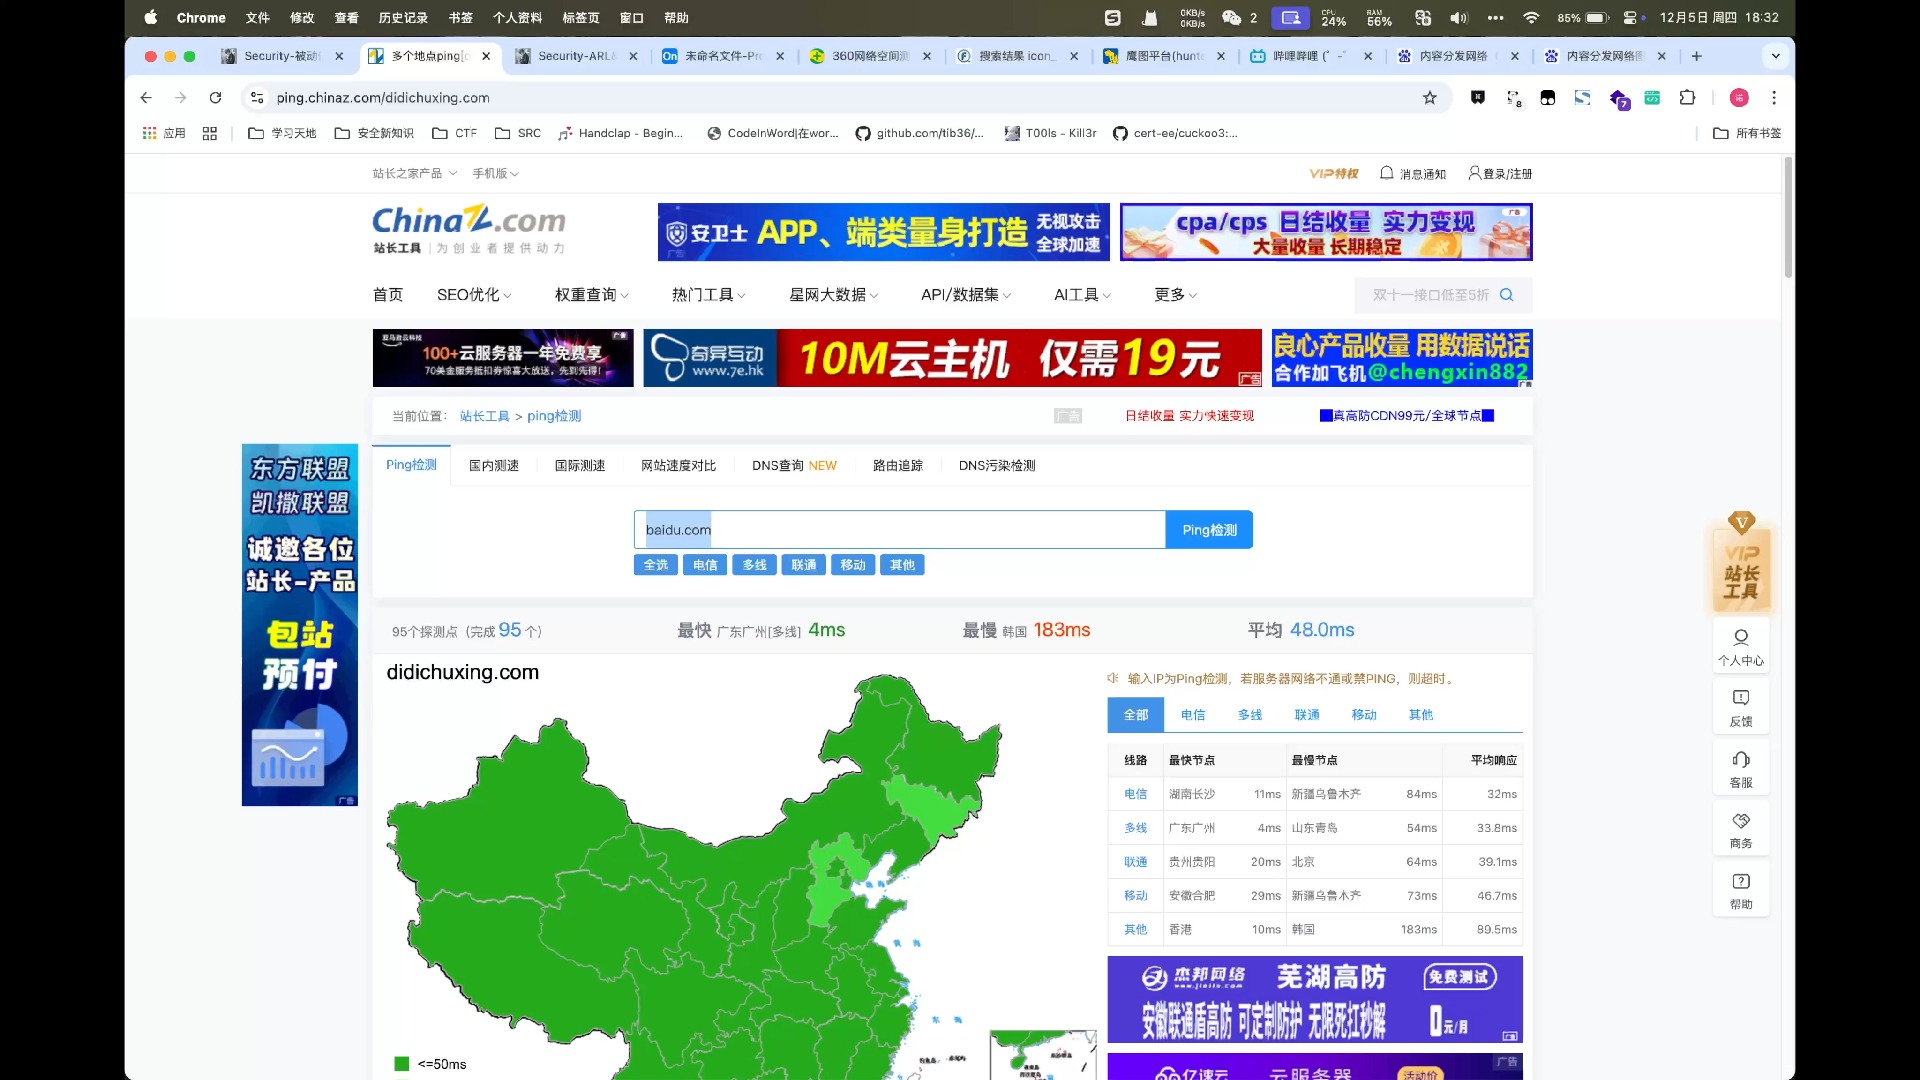Open 个人中心 in the right sidebar
Viewport: 1920px width, 1080px height.
[1741, 646]
